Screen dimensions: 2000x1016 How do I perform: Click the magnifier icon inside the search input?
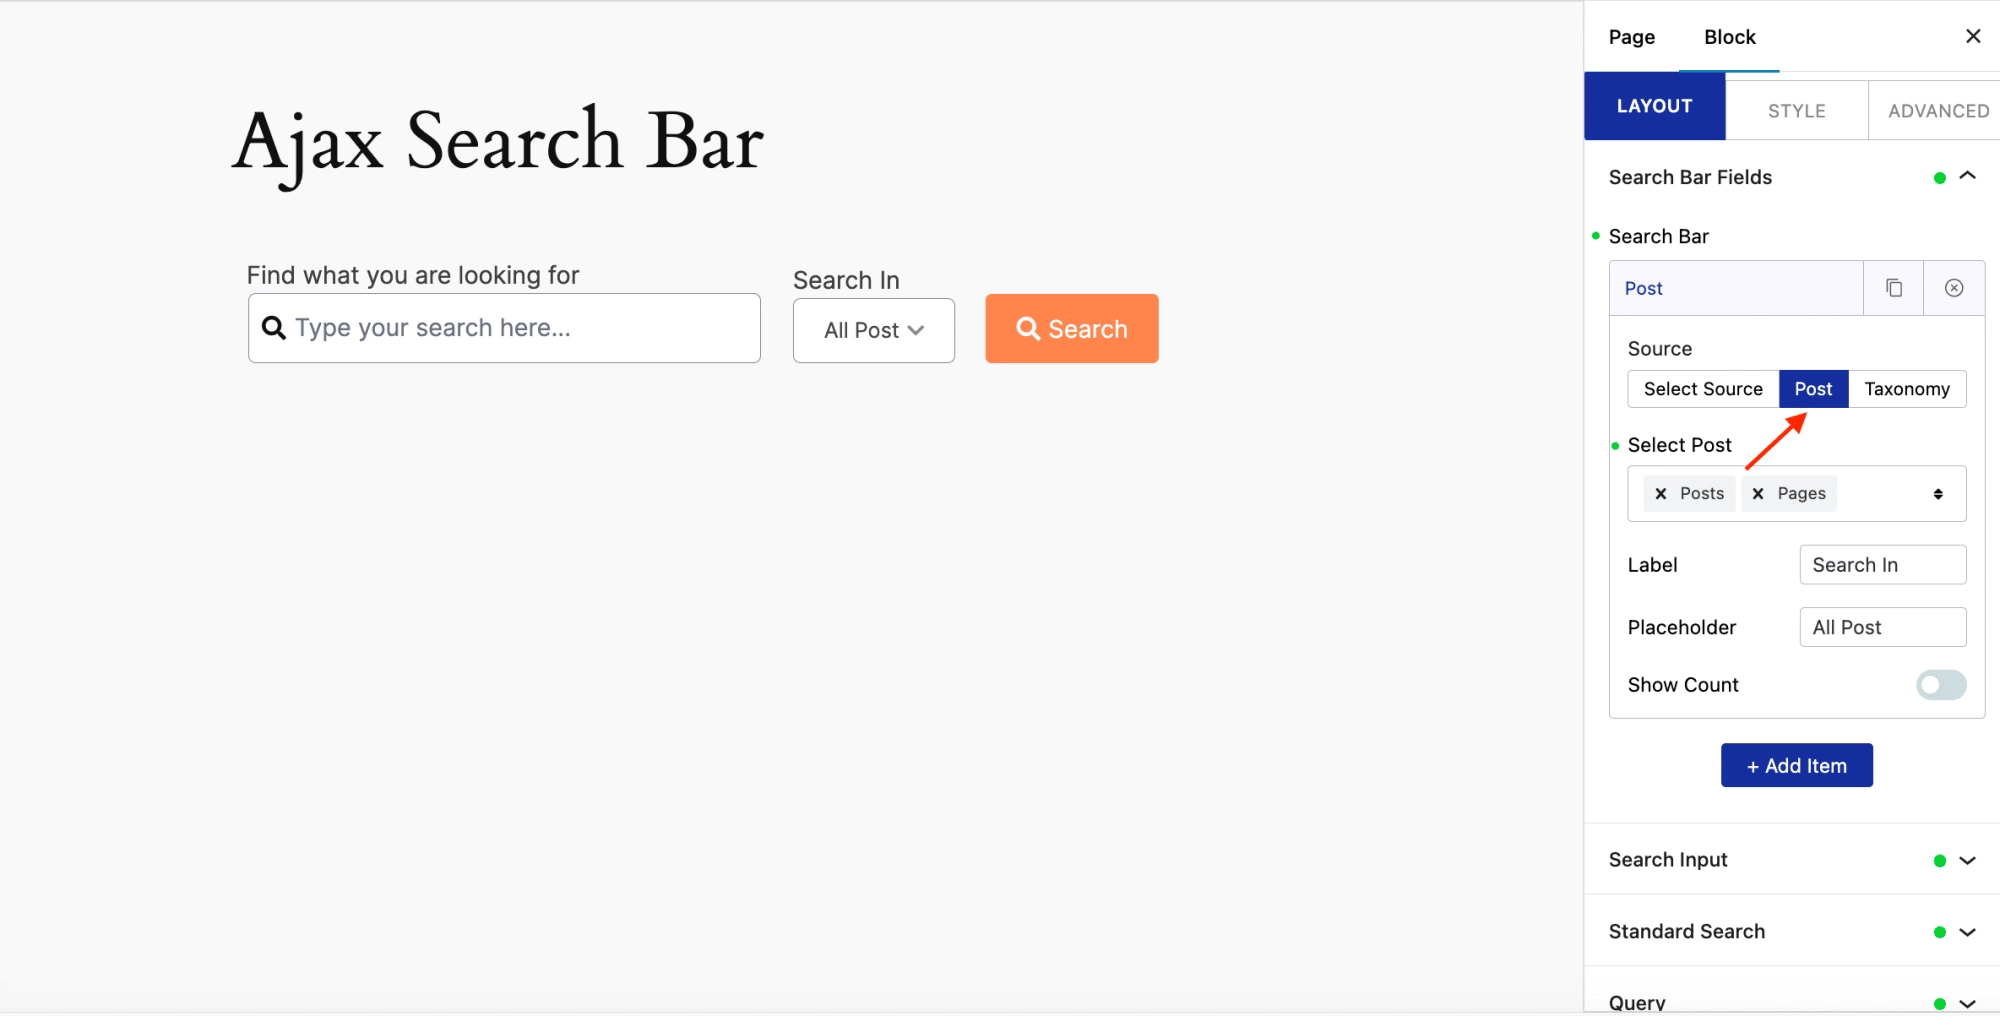tap(274, 328)
